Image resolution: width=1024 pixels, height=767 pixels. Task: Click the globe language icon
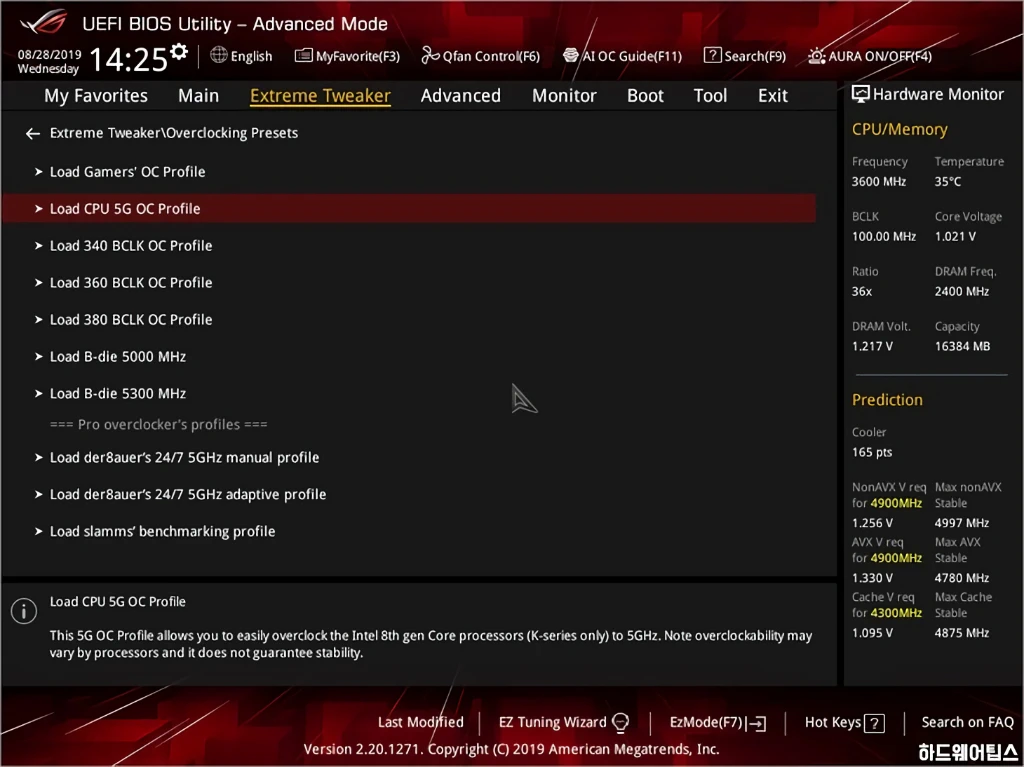(x=219, y=55)
